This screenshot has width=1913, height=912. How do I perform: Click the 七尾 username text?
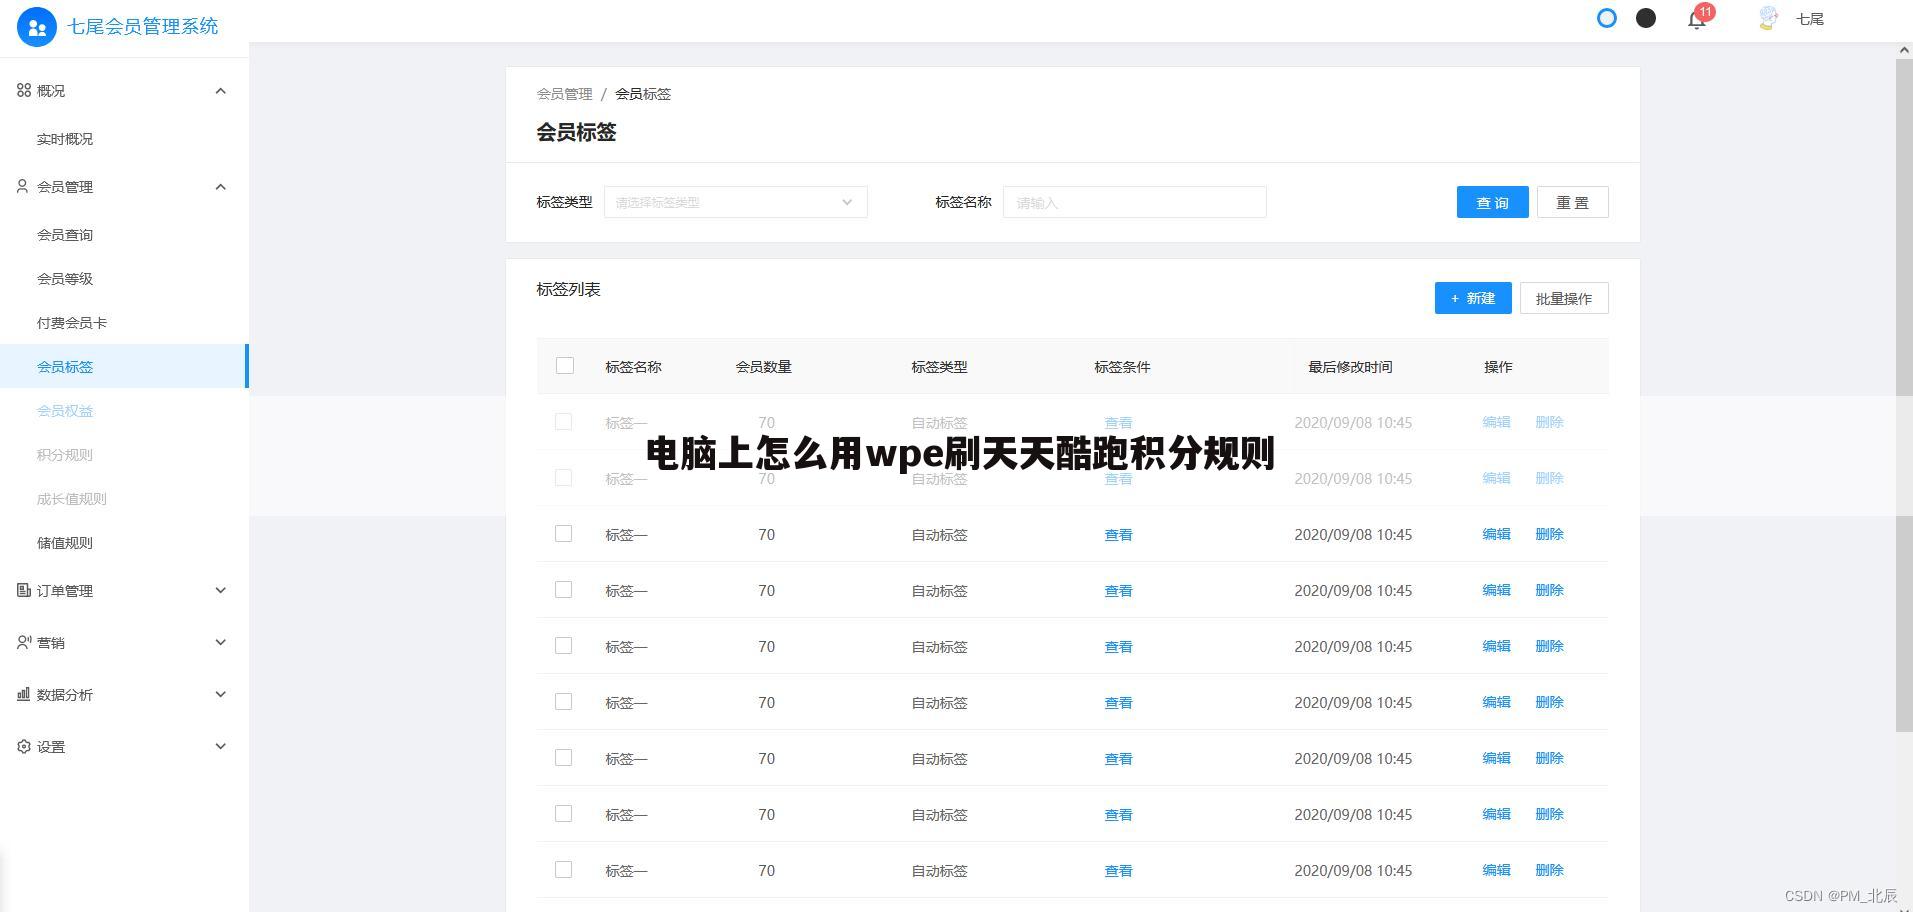(1810, 19)
